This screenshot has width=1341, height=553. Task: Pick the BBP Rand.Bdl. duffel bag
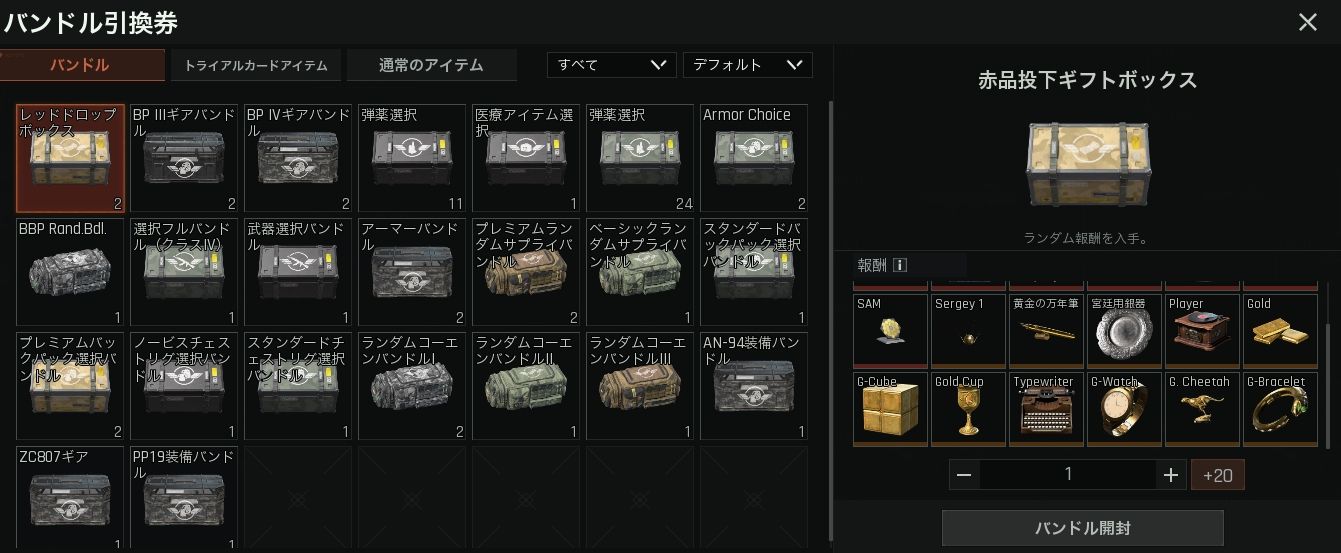point(70,272)
